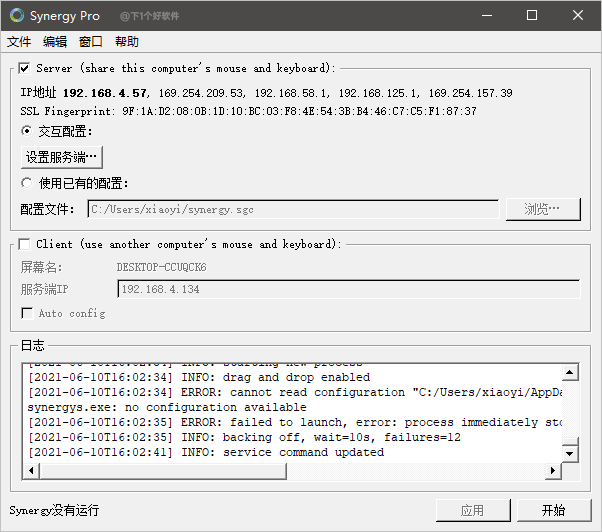This screenshot has width=602, height=532.
Task: Click the SSL Fingerprint value text
Action: pos(299,111)
